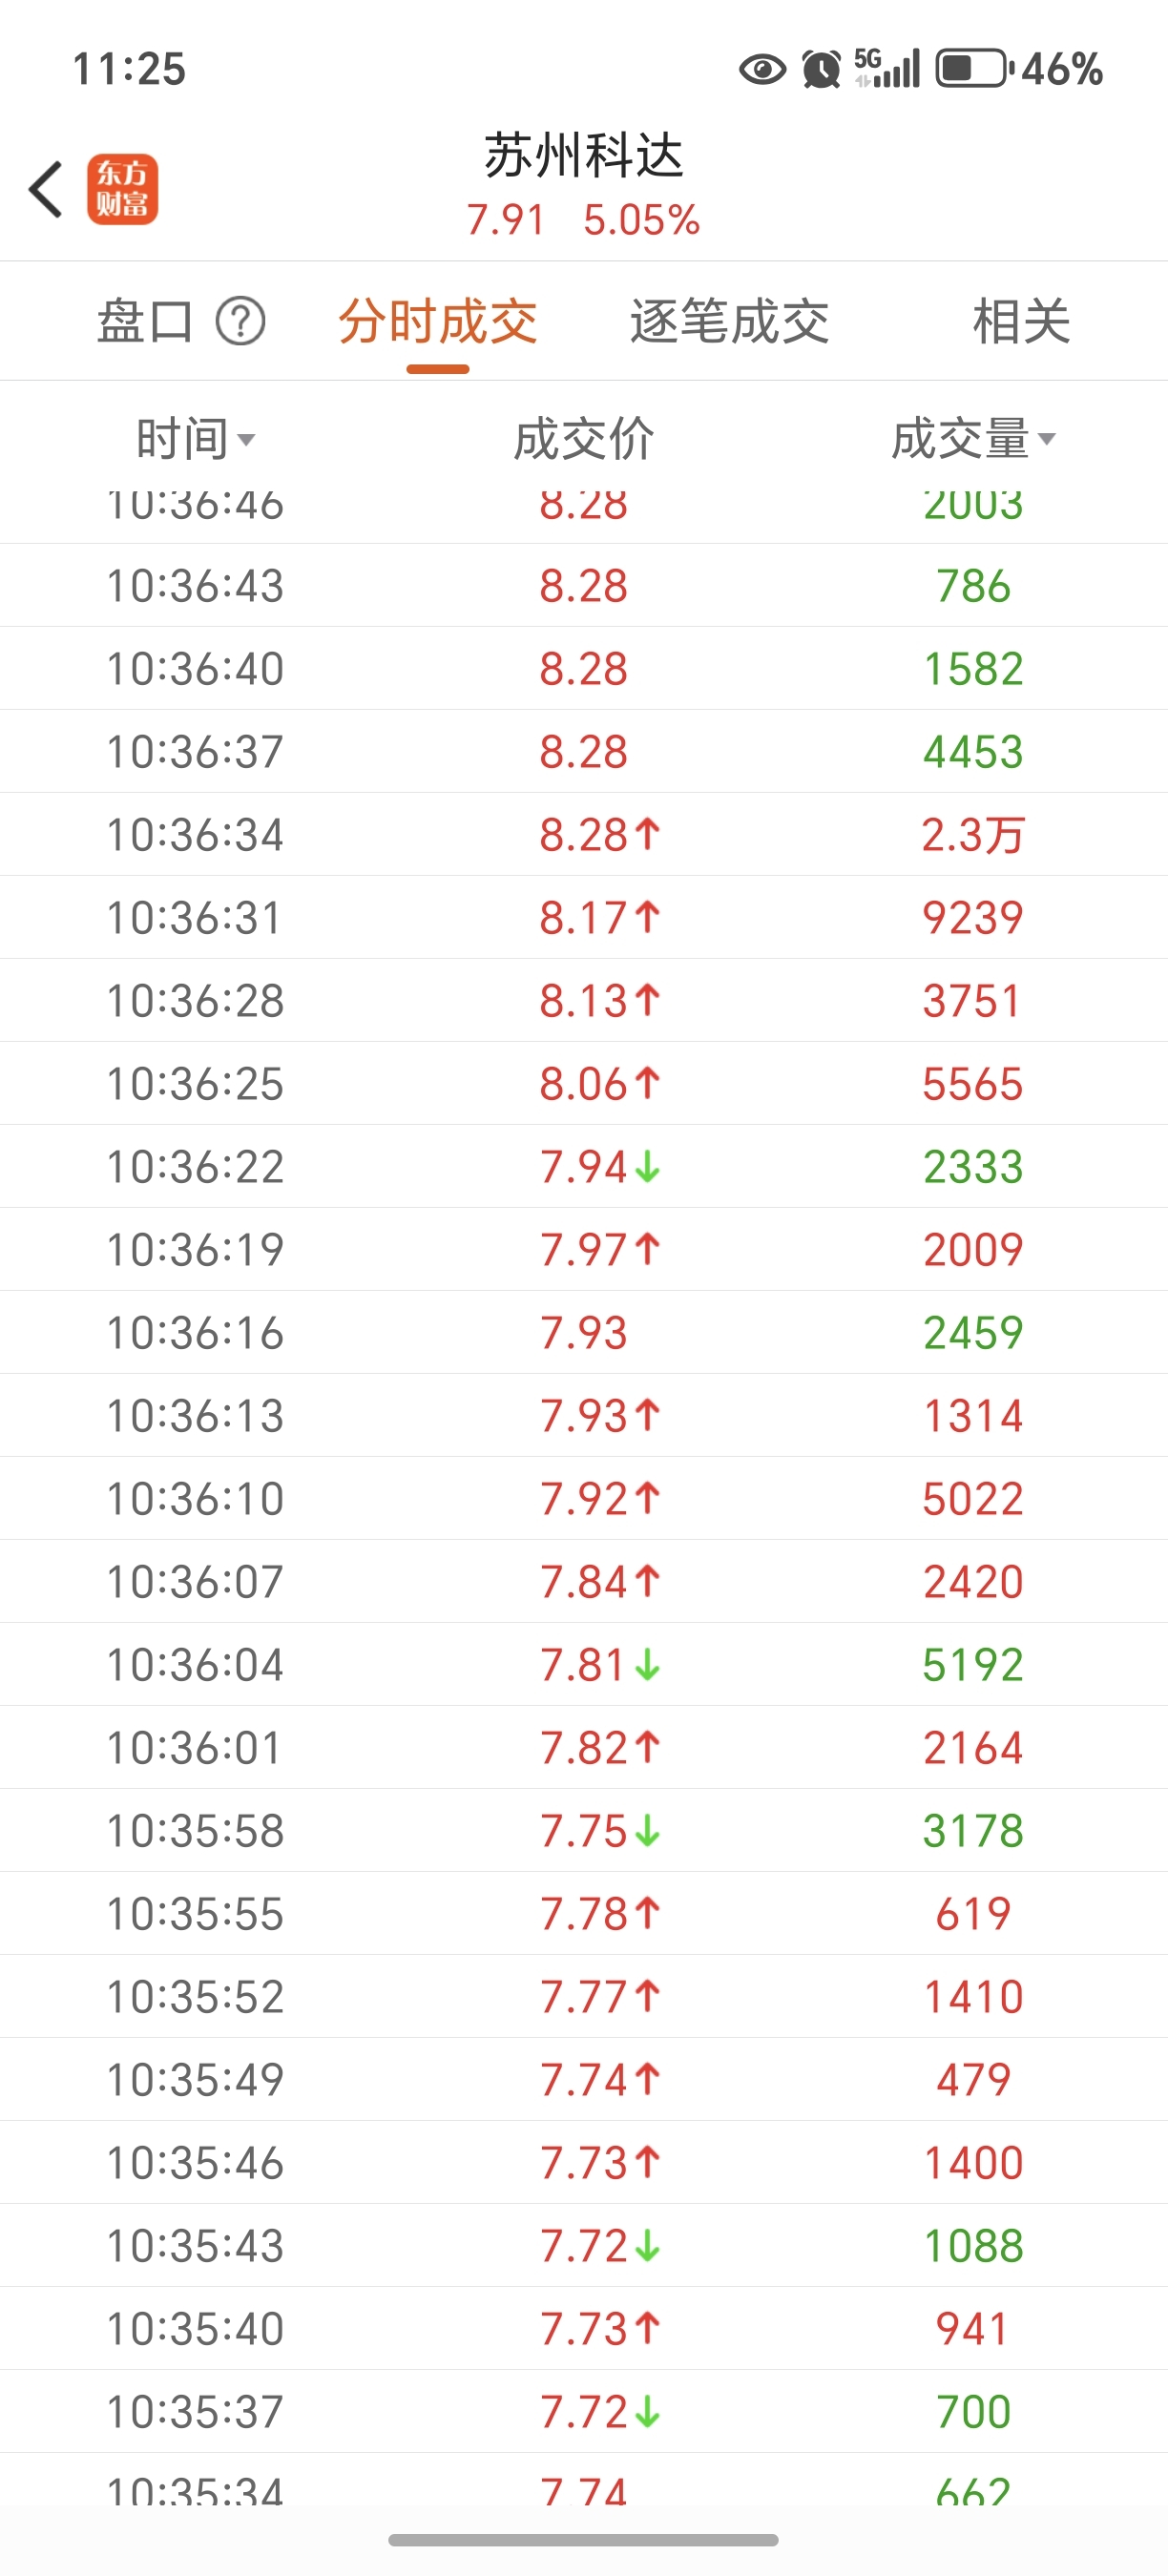Tap the alarm clock status icon
The image size is (1168, 2576).
[822, 70]
